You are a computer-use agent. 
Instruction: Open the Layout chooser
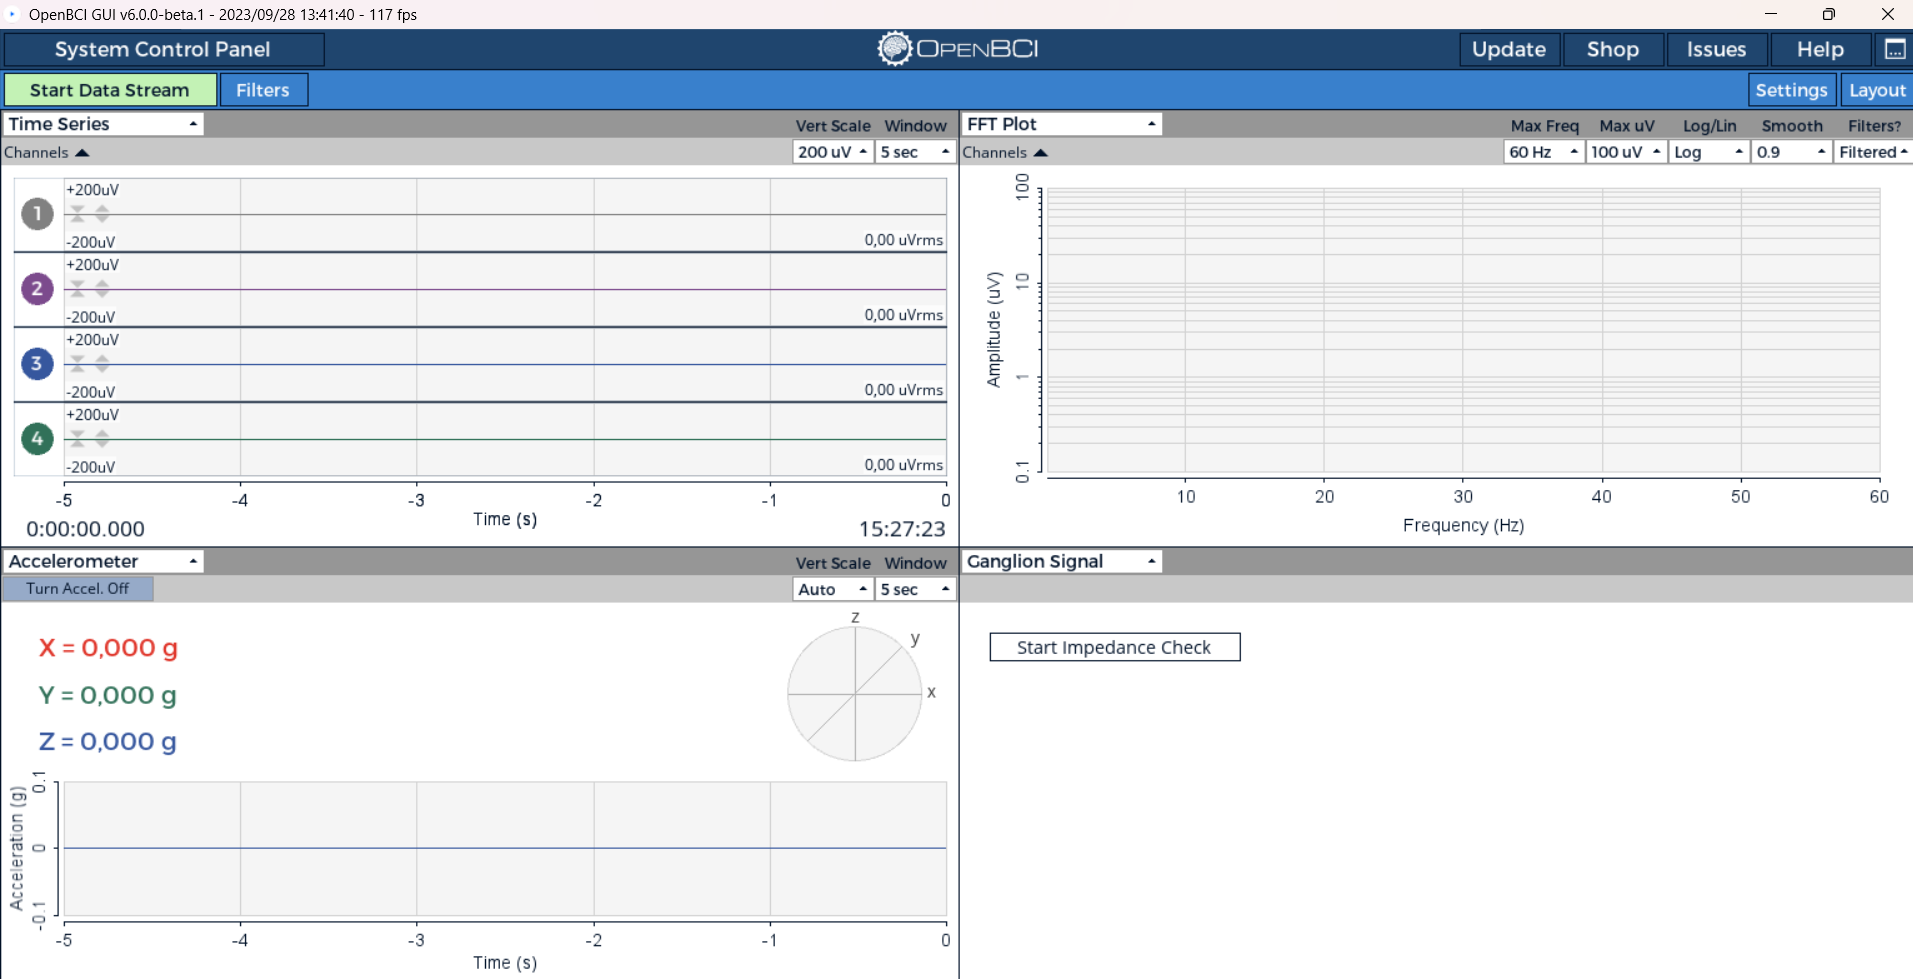click(x=1877, y=90)
